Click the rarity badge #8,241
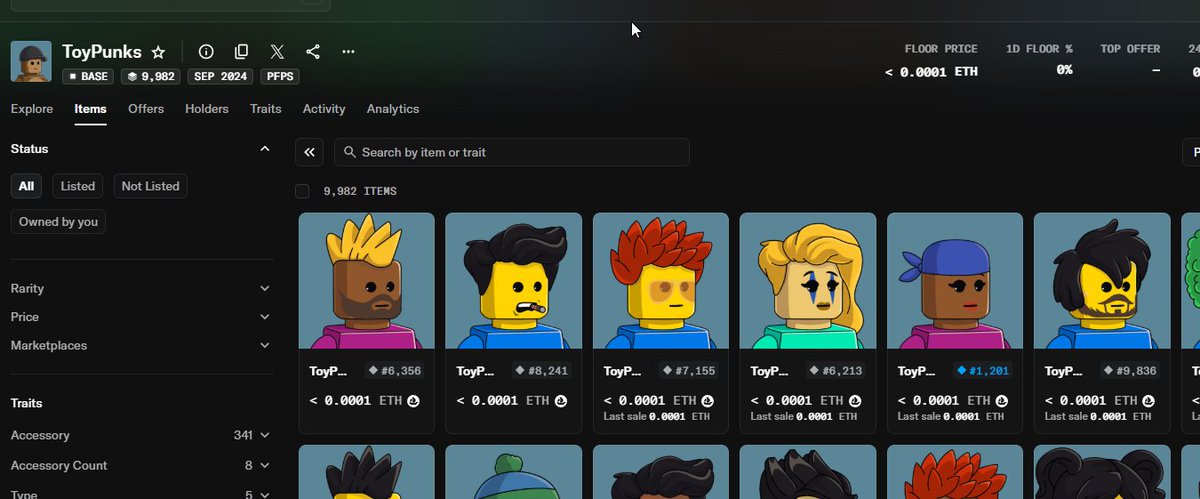Viewport: 1200px width, 499px height. 542,371
